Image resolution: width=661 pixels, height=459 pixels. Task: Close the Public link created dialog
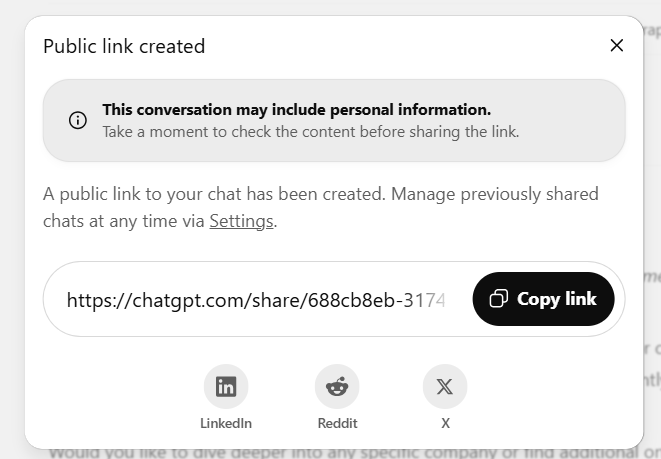(616, 45)
